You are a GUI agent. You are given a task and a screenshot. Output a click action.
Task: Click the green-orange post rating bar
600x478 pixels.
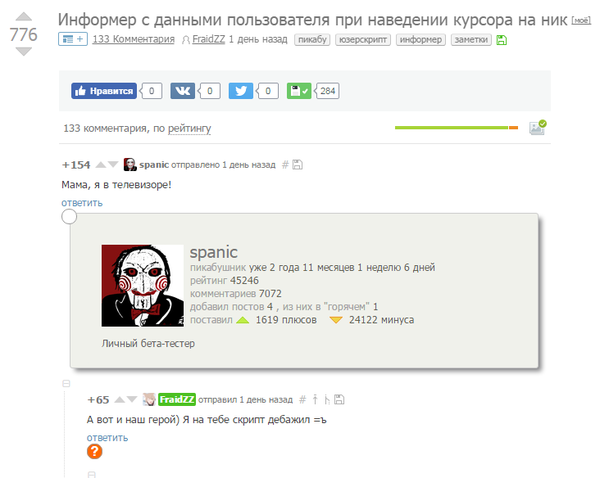456,127
